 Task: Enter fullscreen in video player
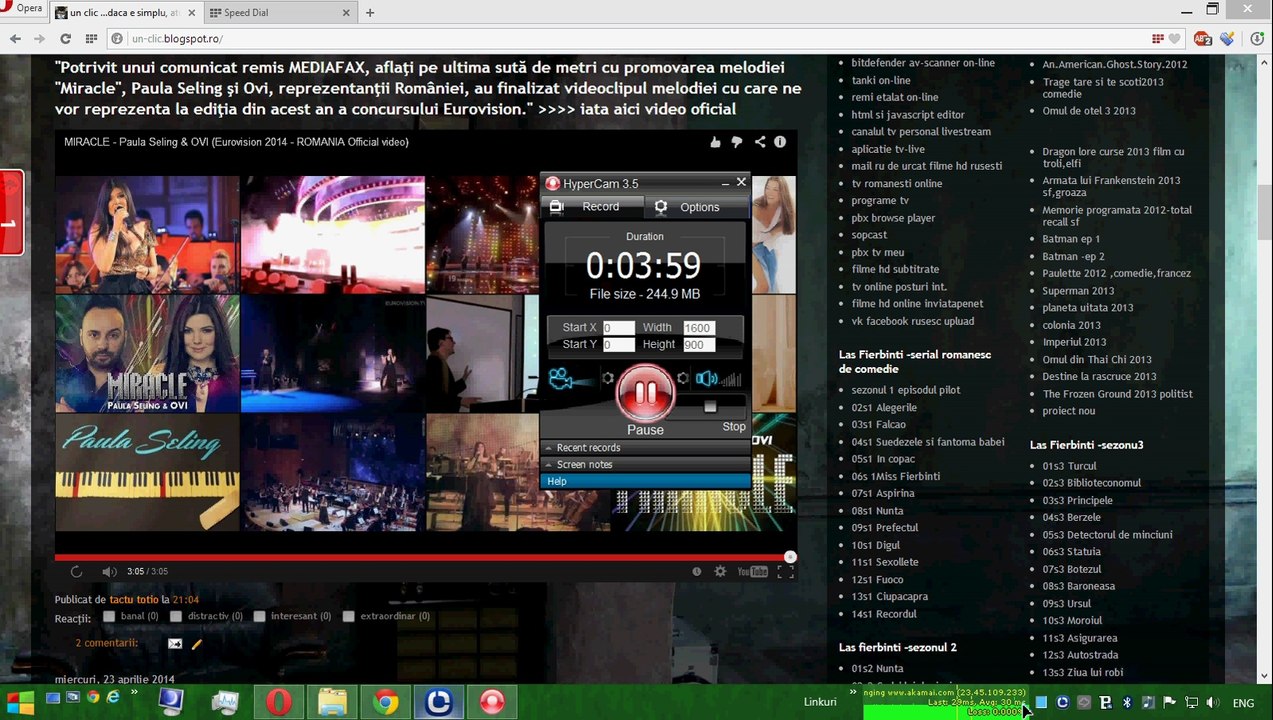(x=786, y=572)
